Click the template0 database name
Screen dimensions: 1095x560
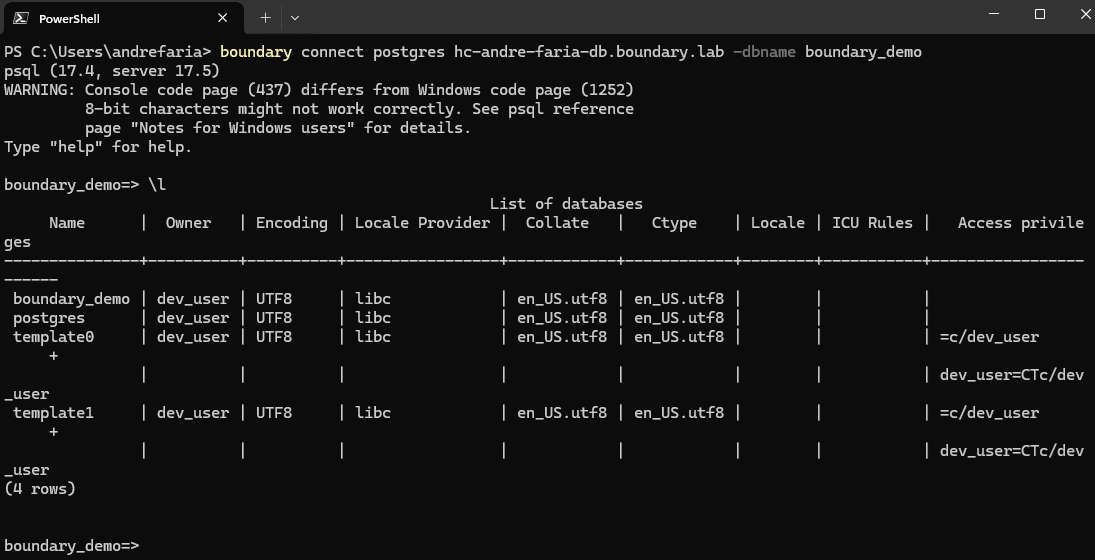pos(53,337)
